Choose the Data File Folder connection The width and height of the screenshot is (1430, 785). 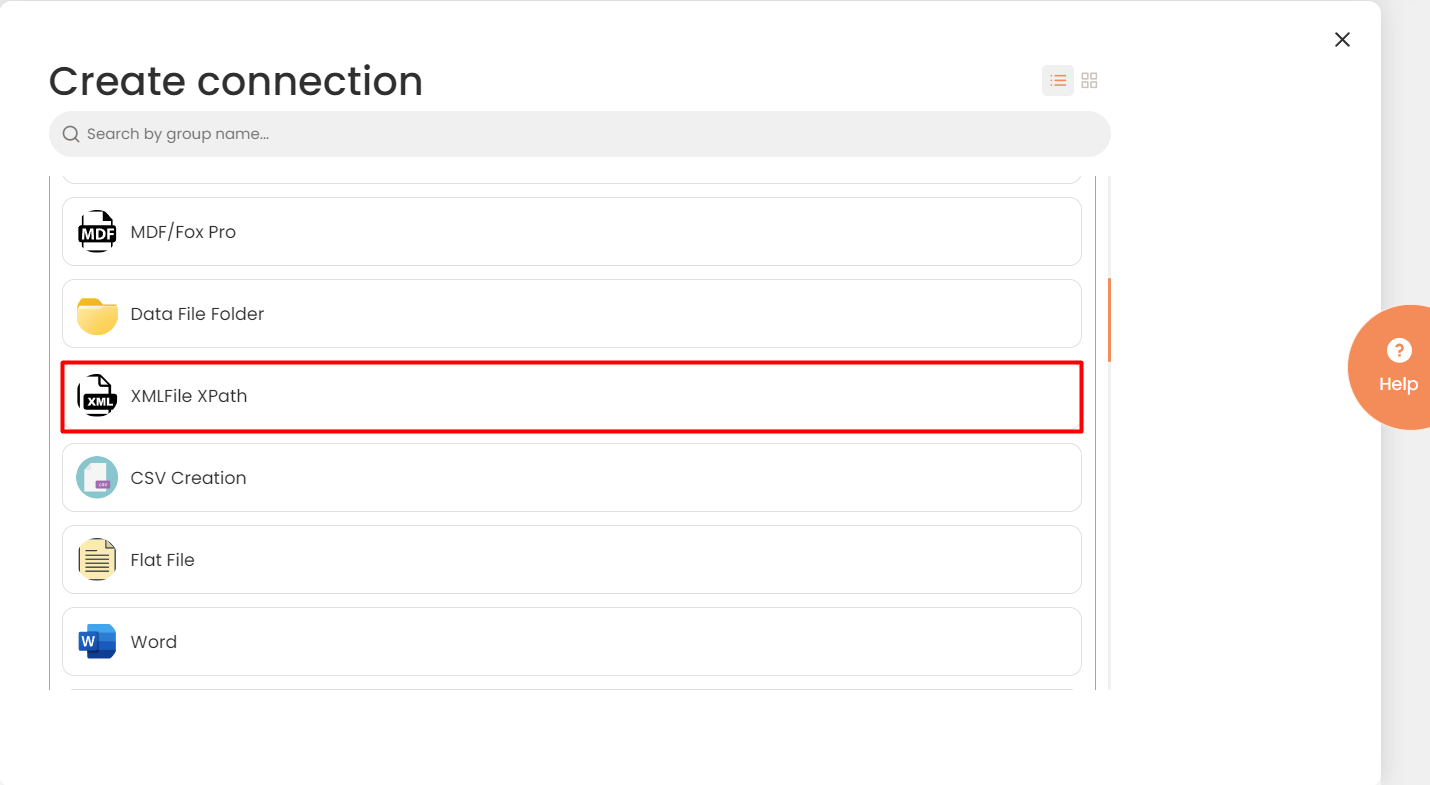(x=571, y=313)
